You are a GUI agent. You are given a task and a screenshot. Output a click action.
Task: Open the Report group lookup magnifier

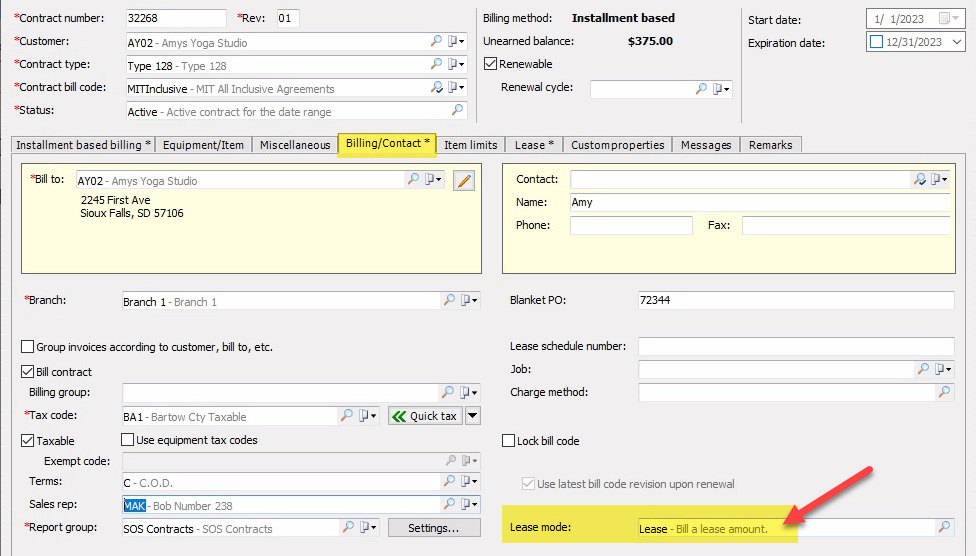(348, 527)
